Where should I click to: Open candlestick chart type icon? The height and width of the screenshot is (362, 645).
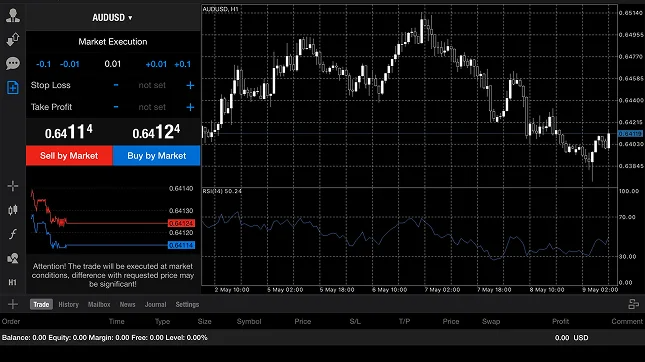click(x=13, y=210)
